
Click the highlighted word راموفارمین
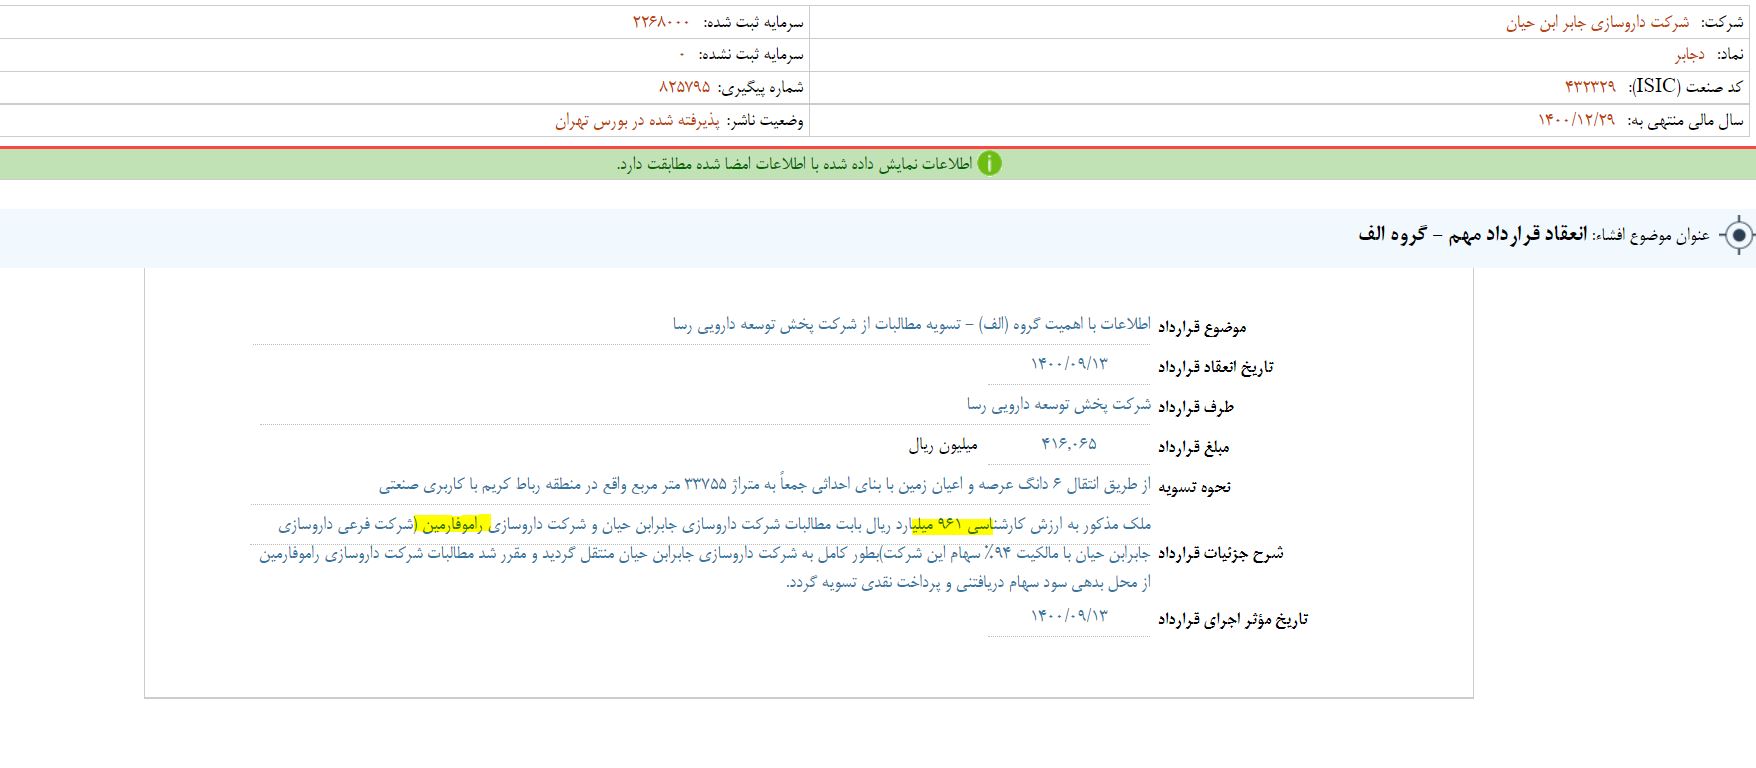click(x=455, y=525)
